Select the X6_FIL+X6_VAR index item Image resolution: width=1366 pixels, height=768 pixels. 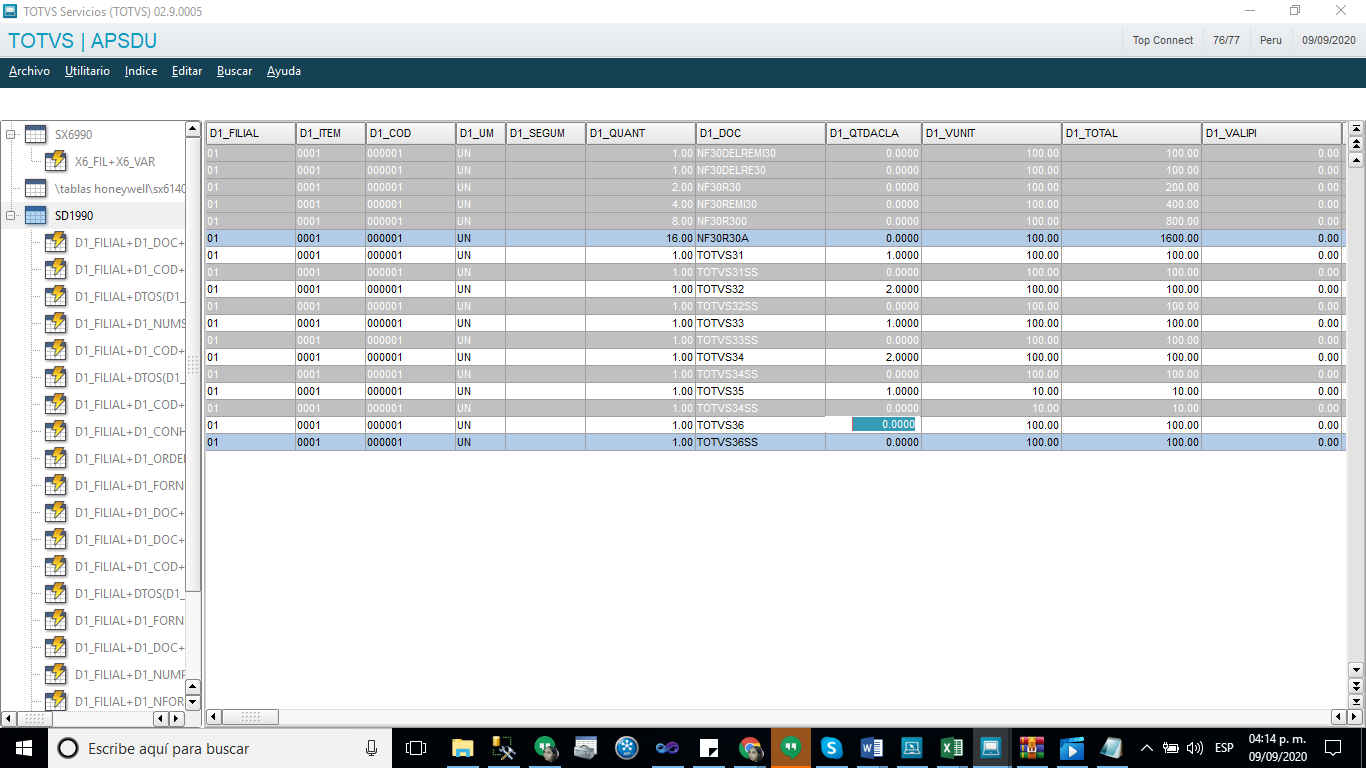point(115,162)
